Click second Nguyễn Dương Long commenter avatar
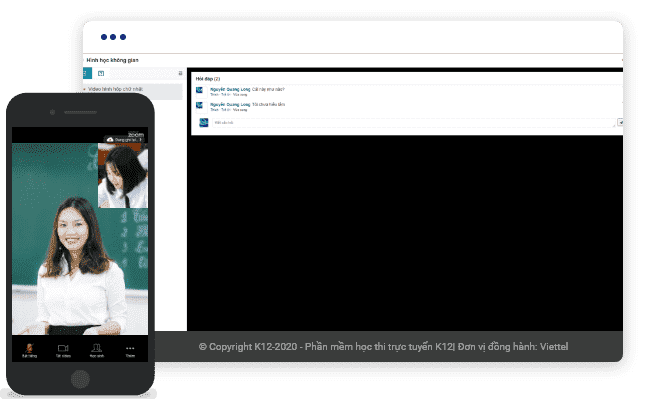 199,106
